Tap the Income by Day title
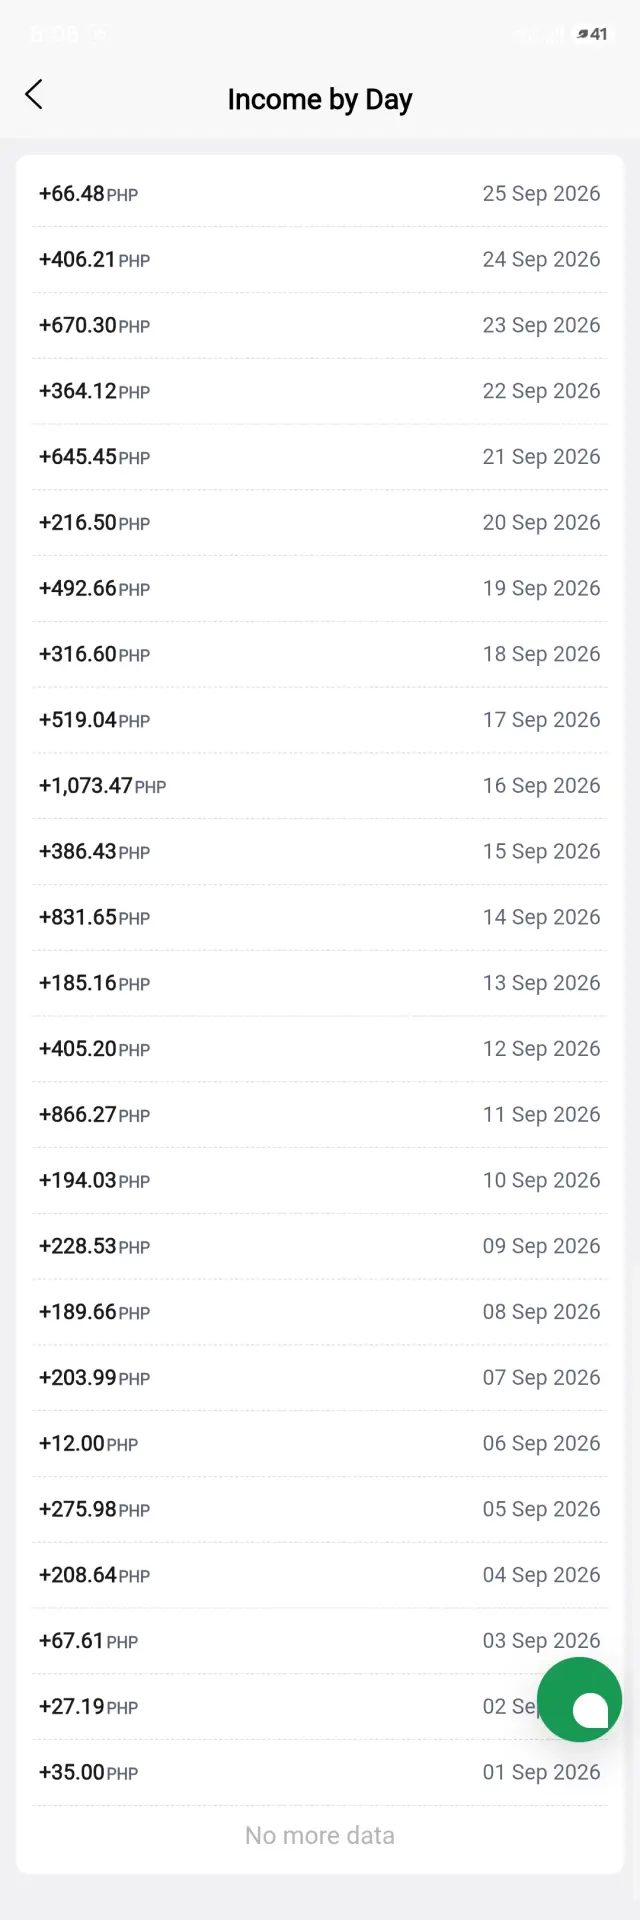The image size is (640, 1920). click(320, 99)
